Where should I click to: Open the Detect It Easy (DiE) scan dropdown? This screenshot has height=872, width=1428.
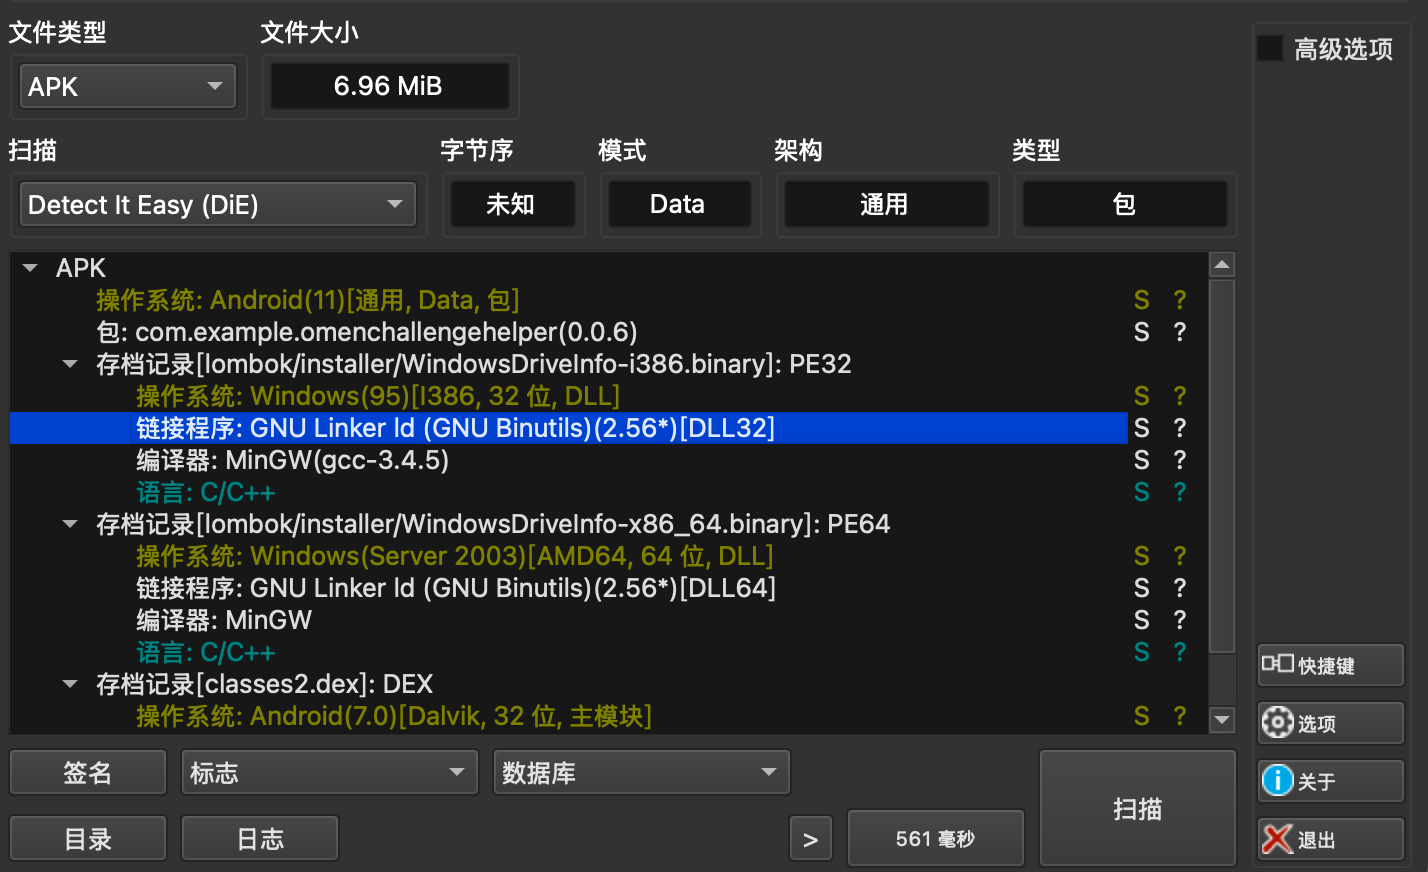(218, 204)
